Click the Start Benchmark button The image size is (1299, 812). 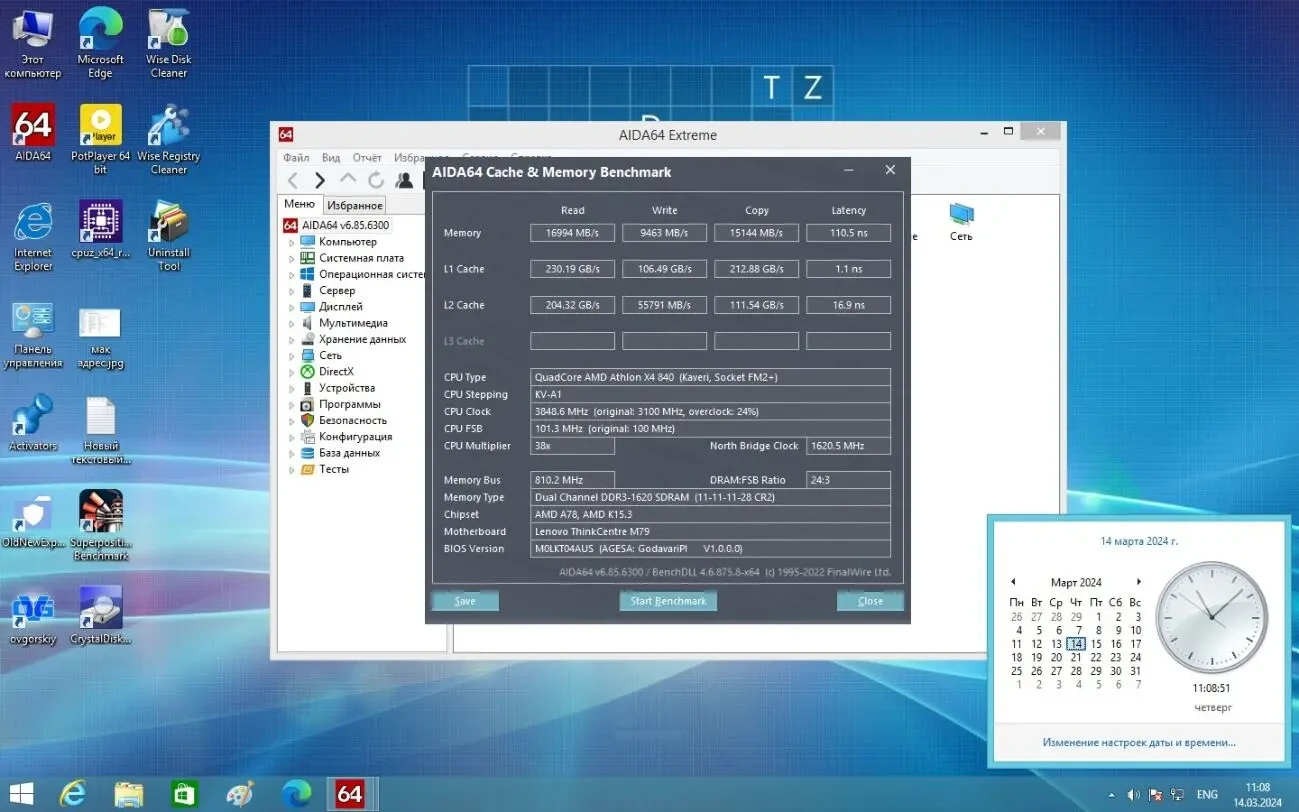click(667, 601)
